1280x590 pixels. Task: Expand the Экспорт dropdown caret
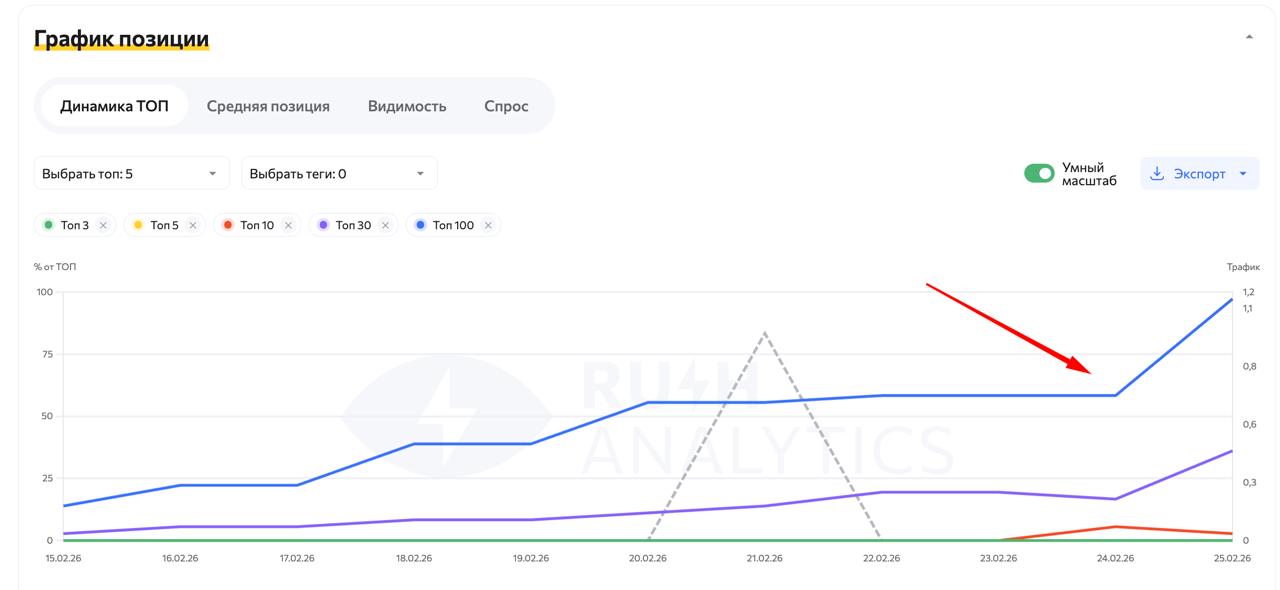coord(1243,174)
